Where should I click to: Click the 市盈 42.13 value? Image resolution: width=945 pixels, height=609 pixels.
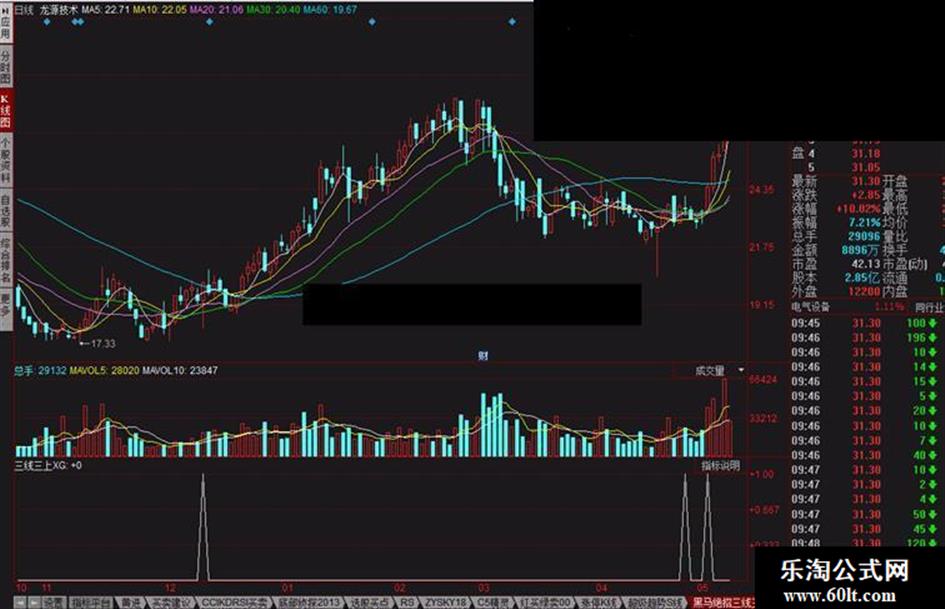(x=865, y=264)
